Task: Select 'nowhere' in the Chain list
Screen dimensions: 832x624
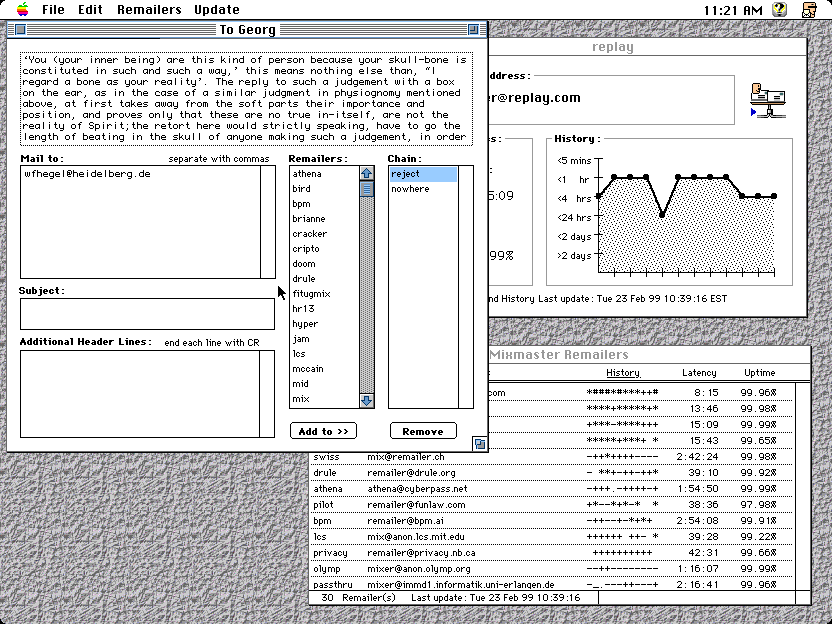Action: tap(410, 189)
